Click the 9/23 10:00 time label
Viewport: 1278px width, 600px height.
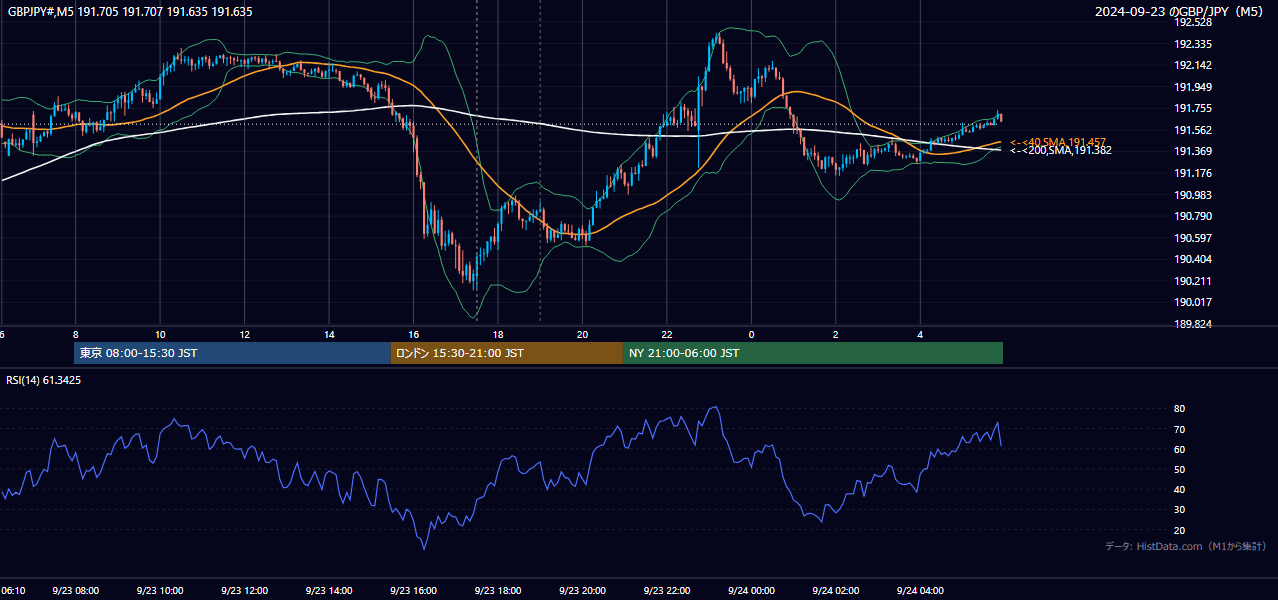coord(160,591)
